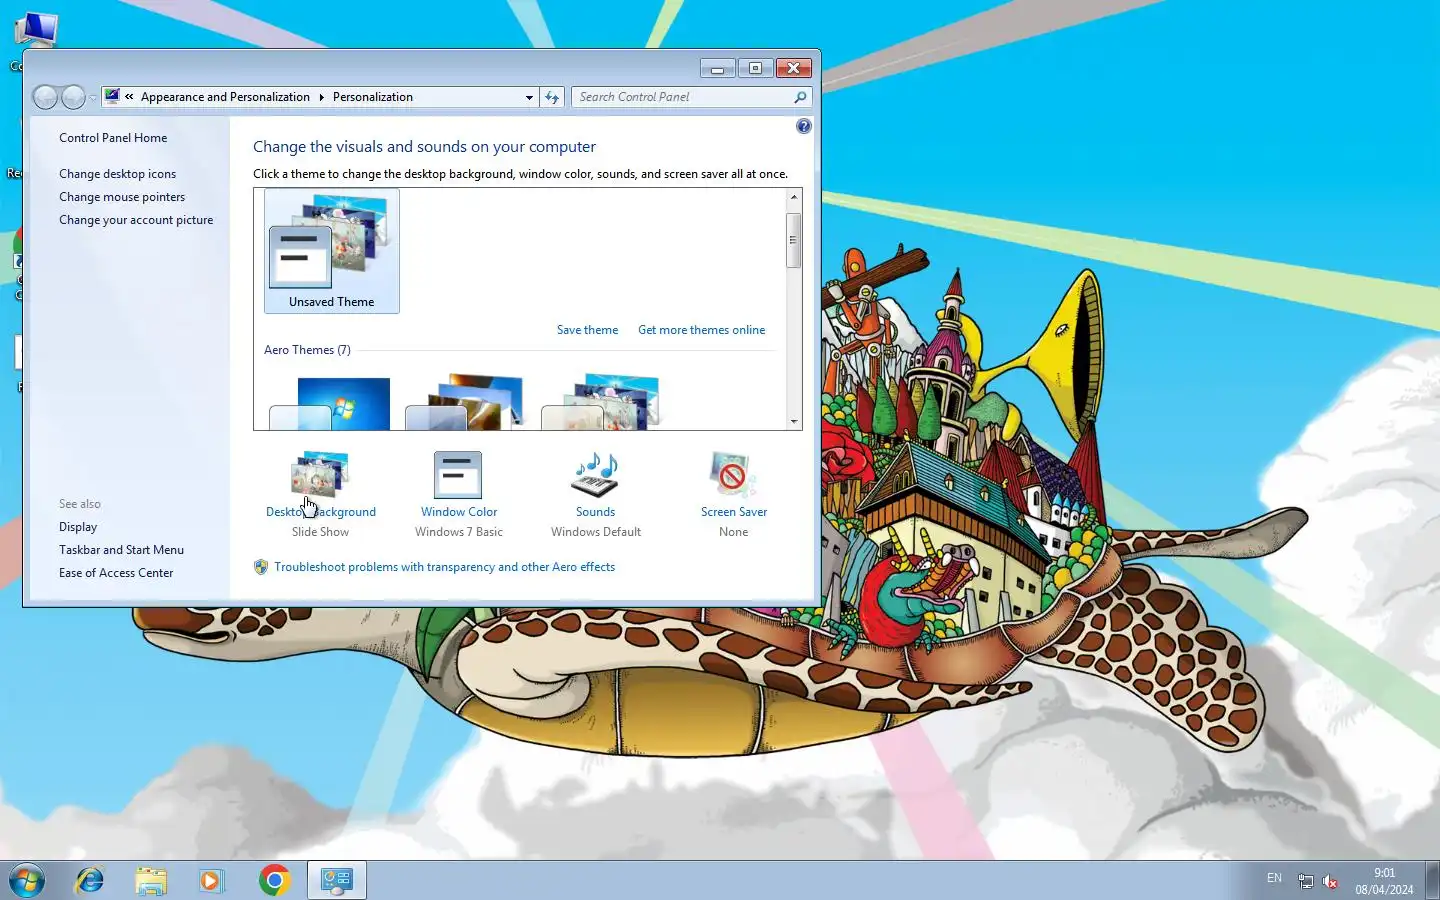
Task: Open Display under See also
Action: (78, 527)
